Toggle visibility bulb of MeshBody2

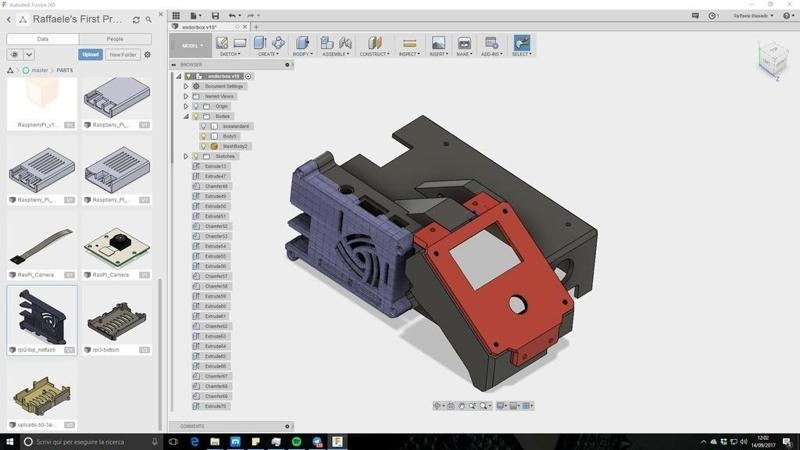pos(204,146)
